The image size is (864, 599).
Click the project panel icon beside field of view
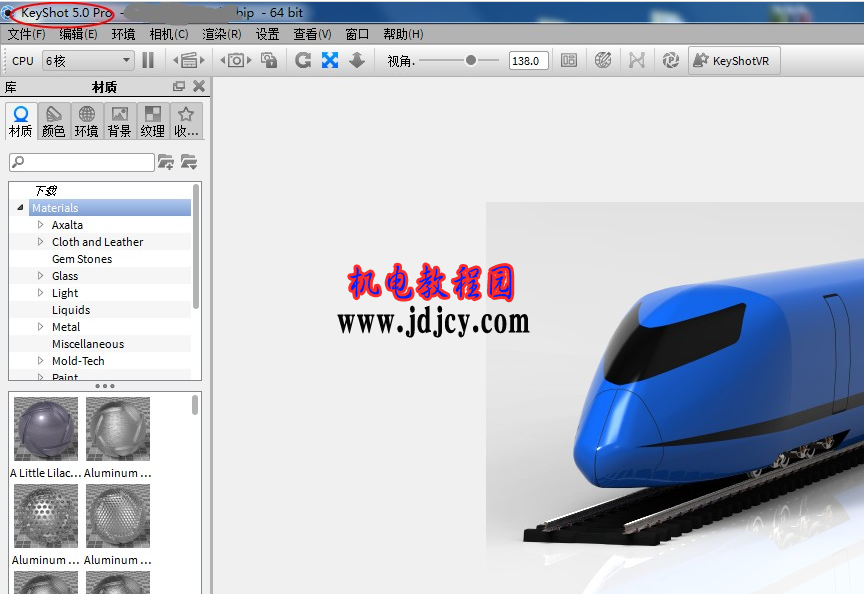coord(569,60)
